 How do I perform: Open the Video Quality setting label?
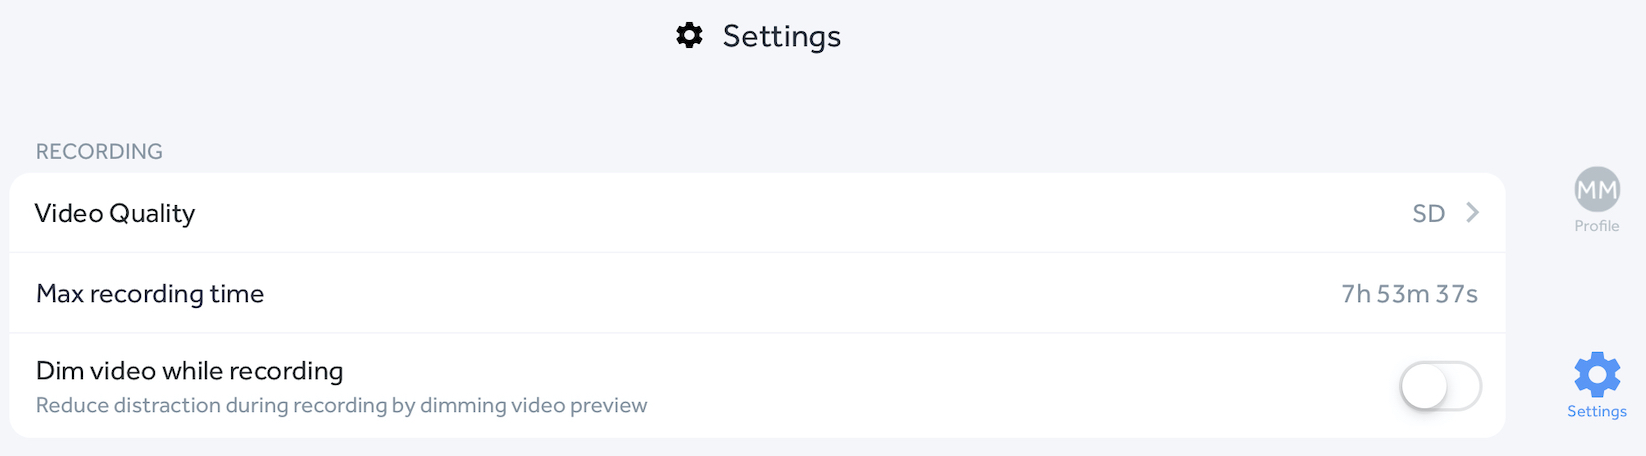click(x=115, y=213)
